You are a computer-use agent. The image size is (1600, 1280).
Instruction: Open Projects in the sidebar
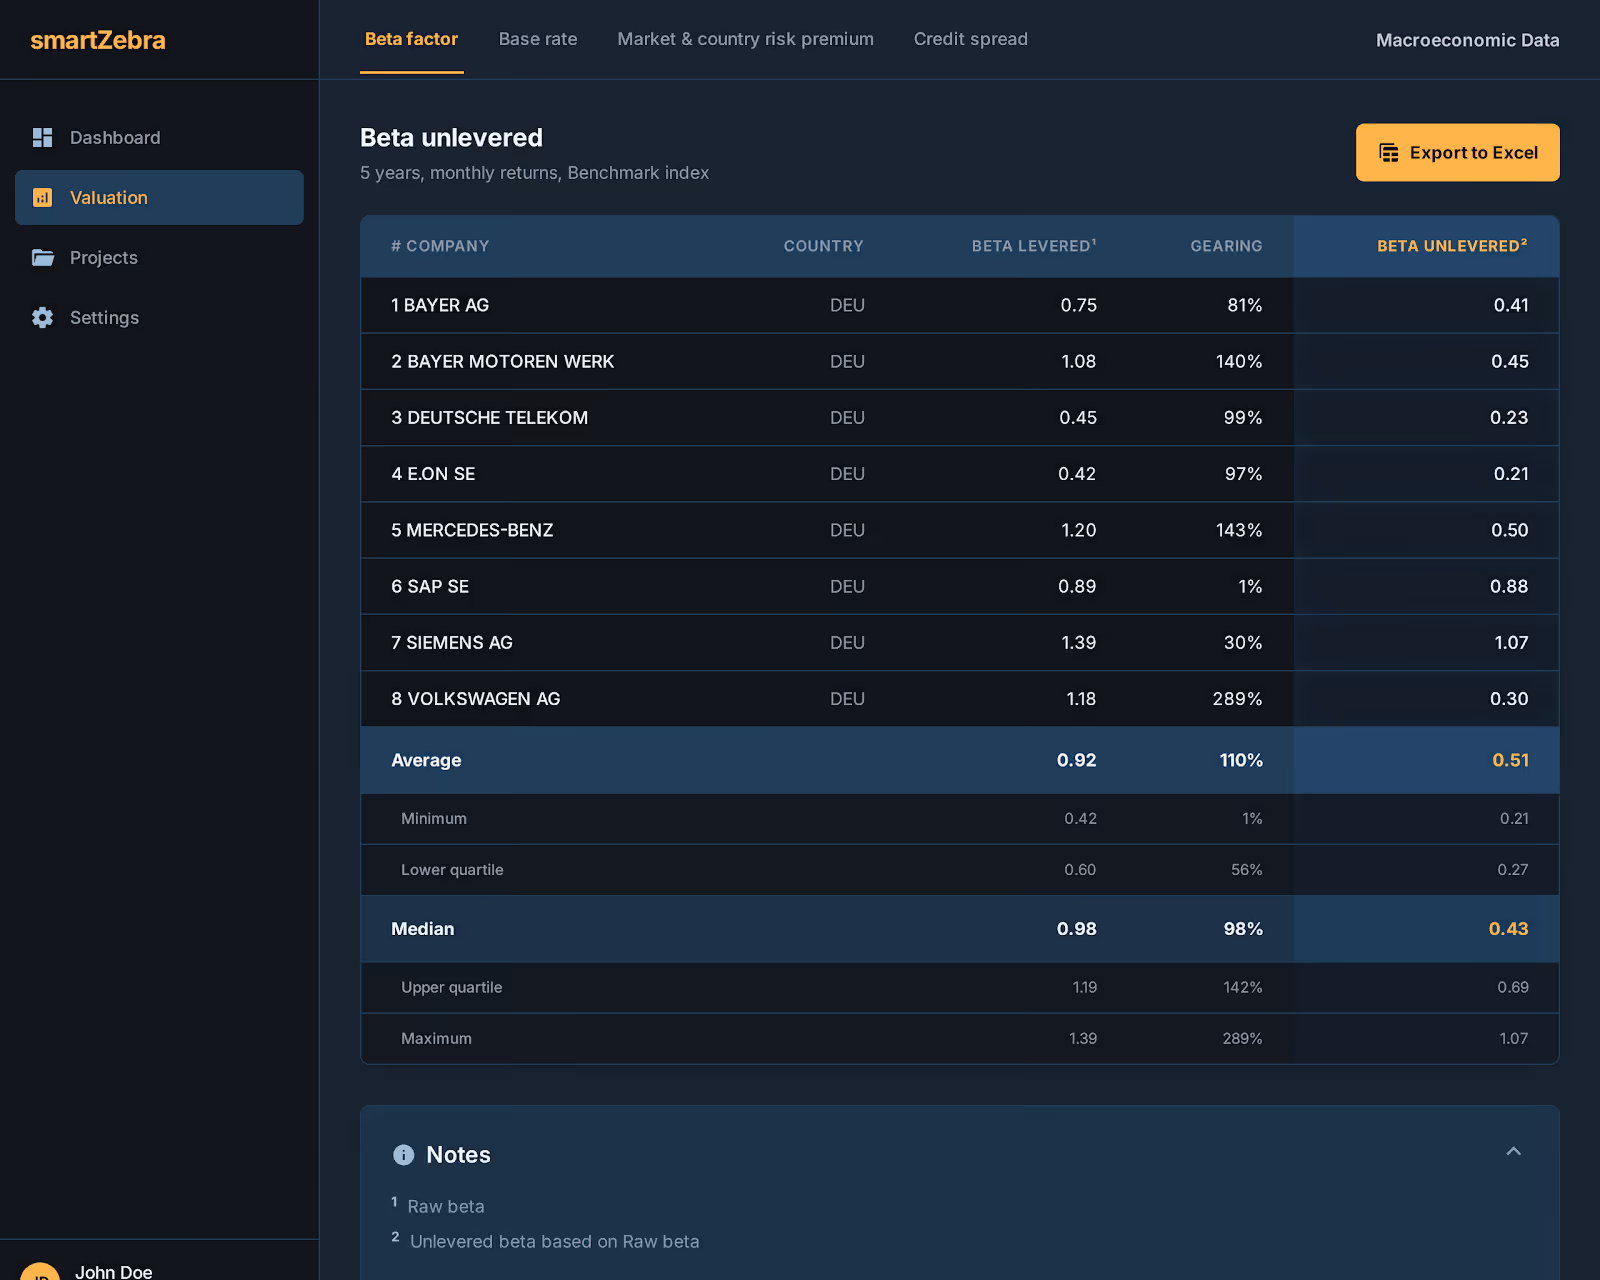(159, 257)
